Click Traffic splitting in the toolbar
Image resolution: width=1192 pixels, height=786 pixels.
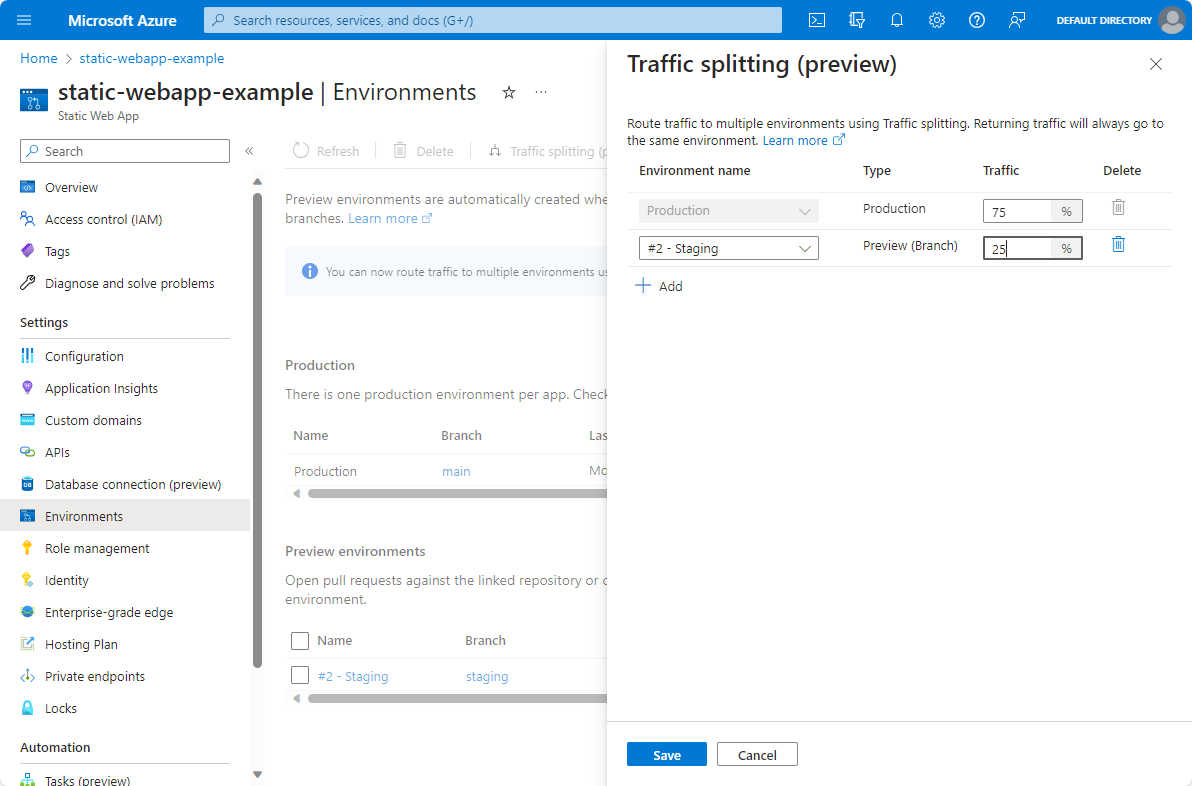547,151
